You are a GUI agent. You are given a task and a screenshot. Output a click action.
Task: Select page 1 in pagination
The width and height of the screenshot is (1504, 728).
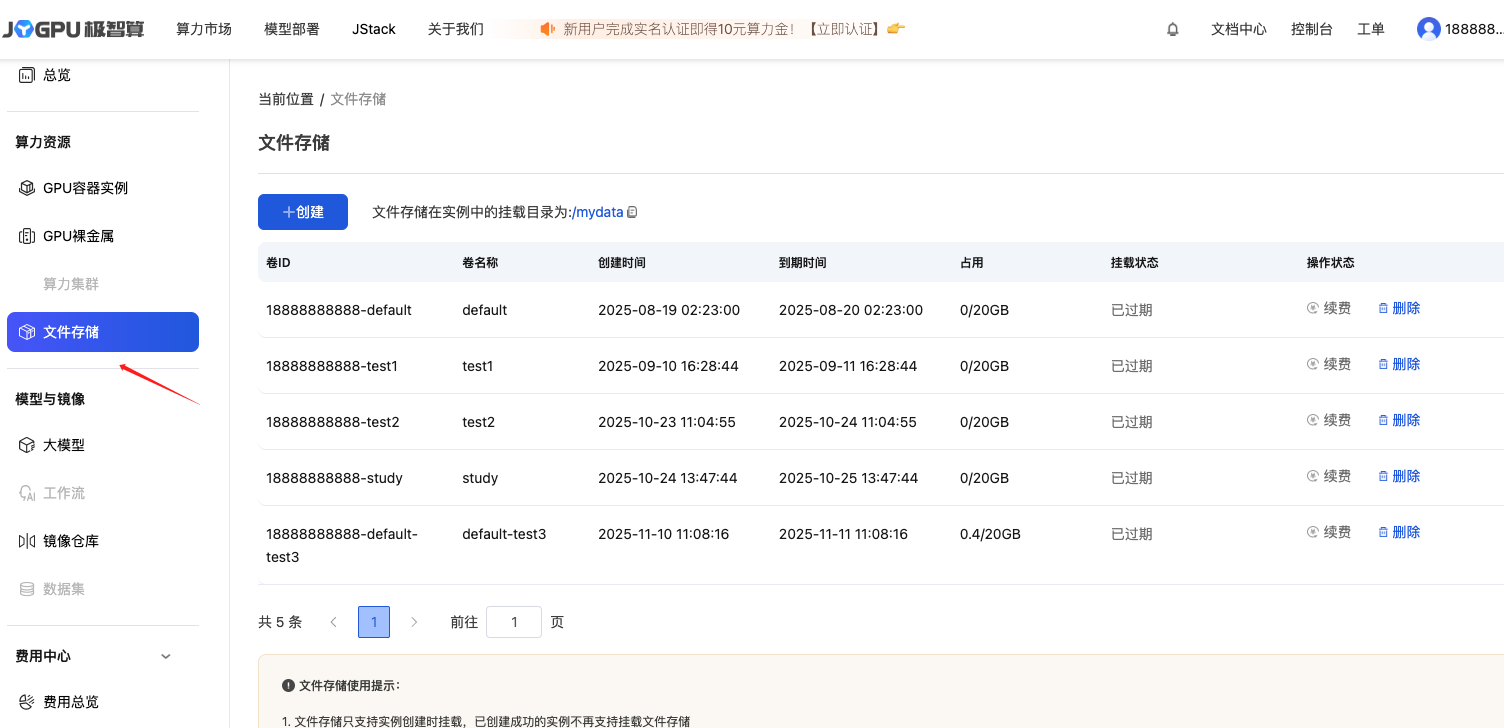click(374, 622)
